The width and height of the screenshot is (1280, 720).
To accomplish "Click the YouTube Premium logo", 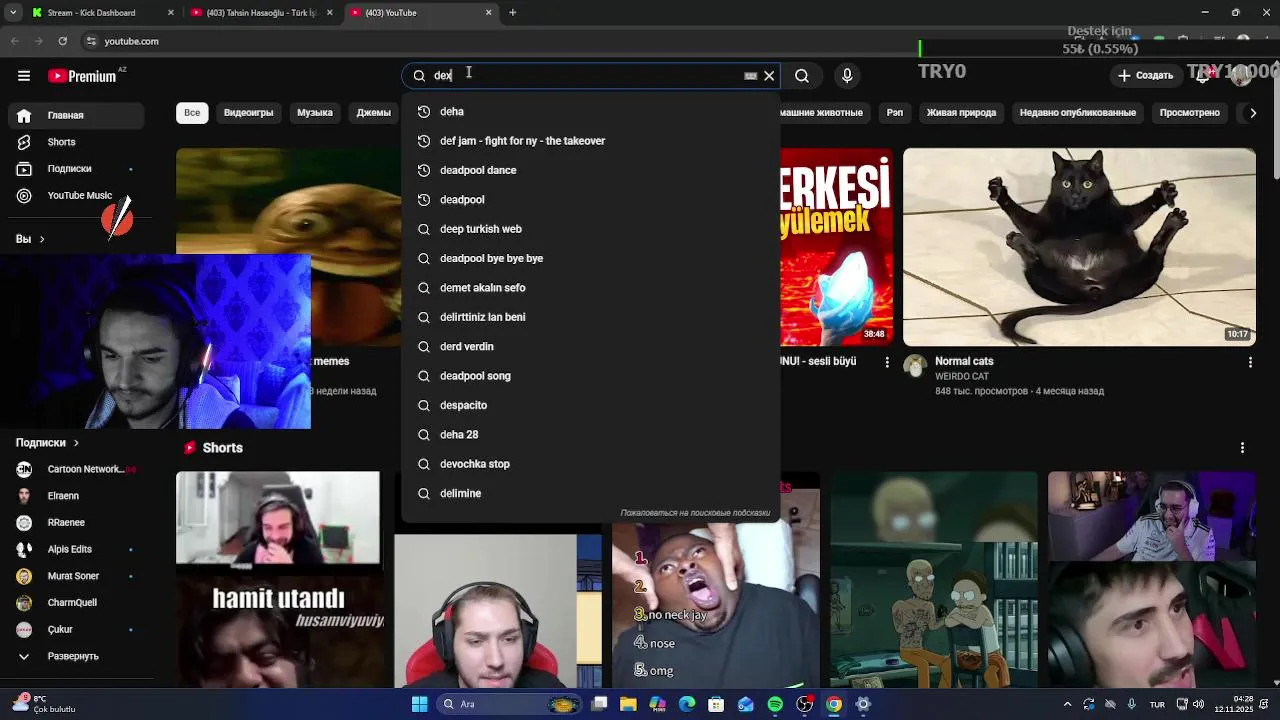I will (82, 76).
